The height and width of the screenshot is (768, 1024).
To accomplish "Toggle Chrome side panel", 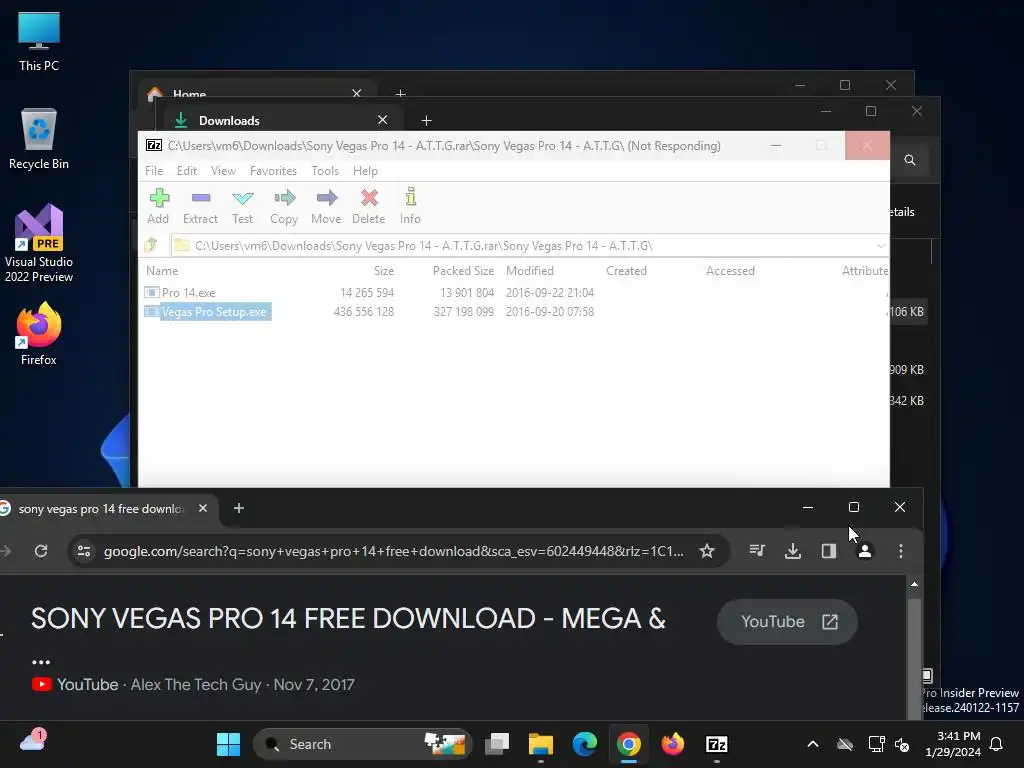I will (x=829, y=551).
